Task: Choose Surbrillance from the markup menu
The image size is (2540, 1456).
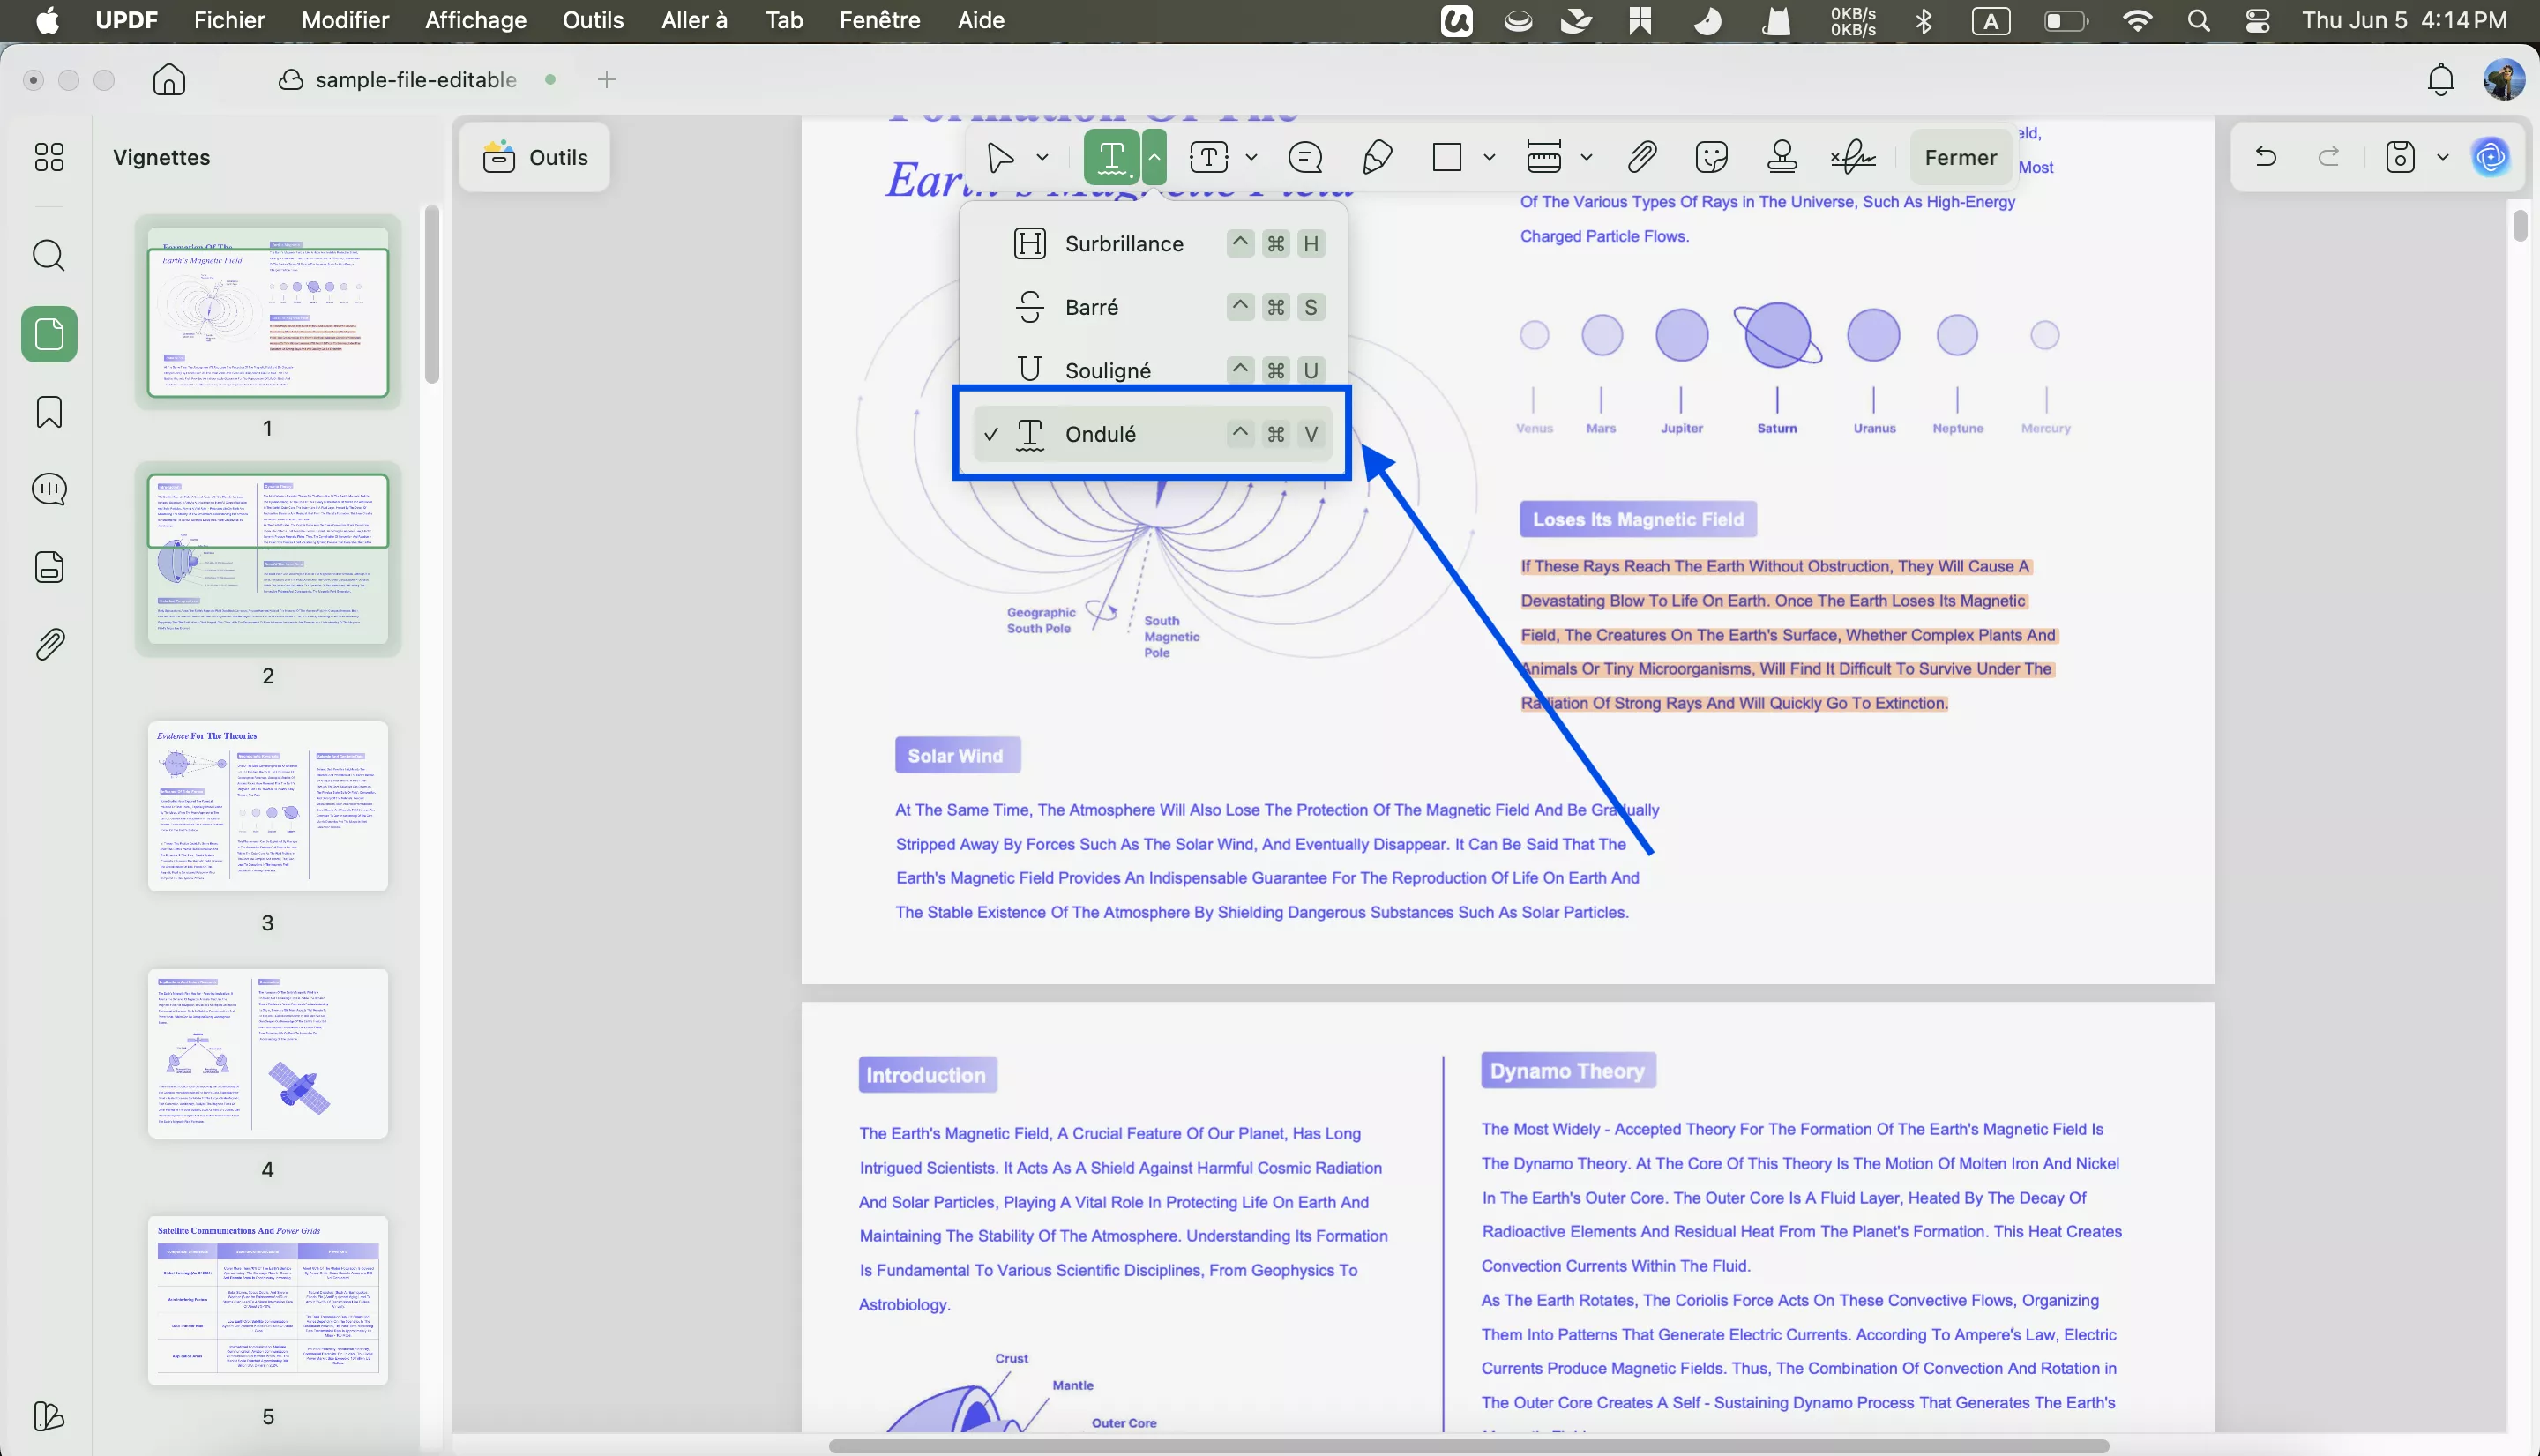Action: pos(1152,244)
